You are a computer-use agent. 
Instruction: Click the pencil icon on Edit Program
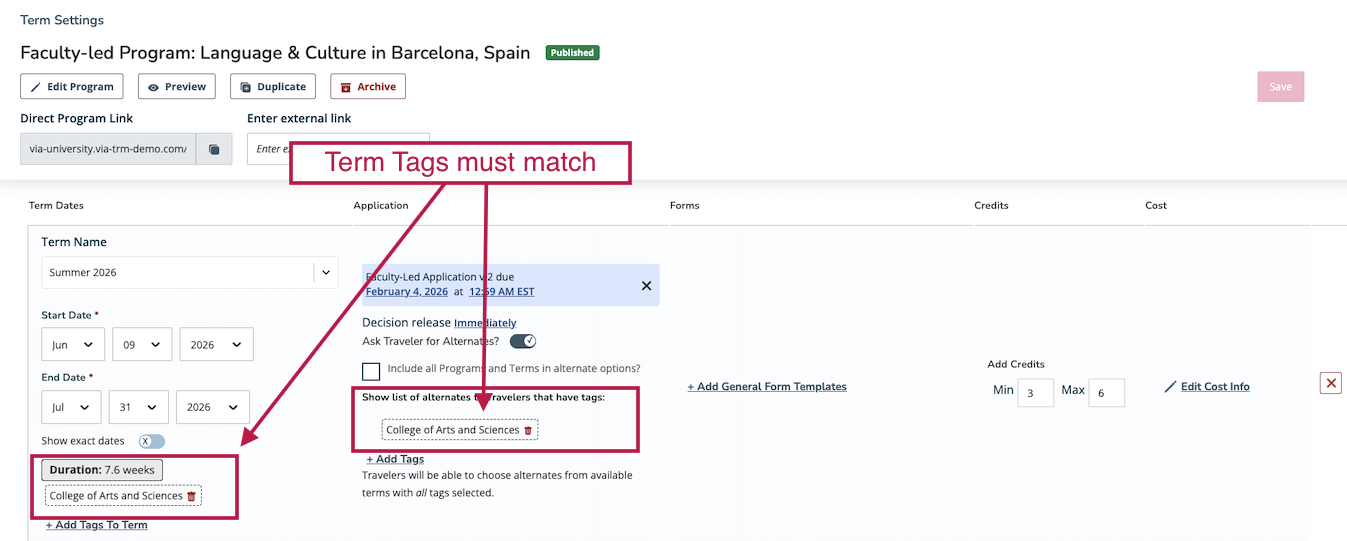tap(36, 87)
